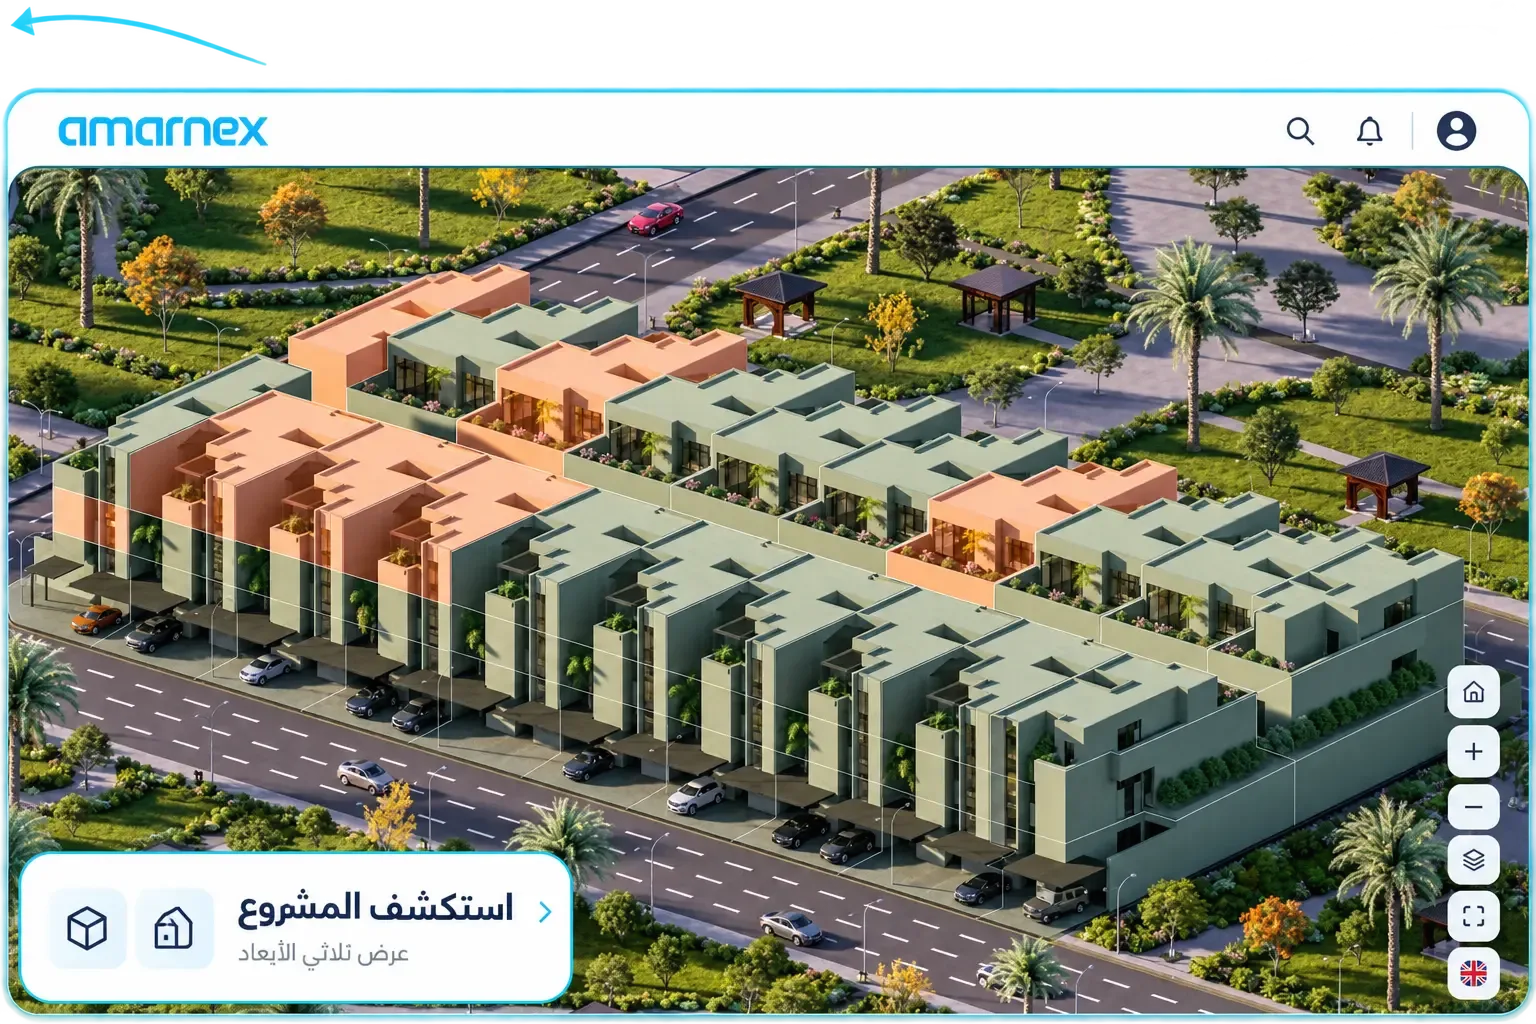
Task: Open notifications with the bell icon
Action: (x=1369, y=131)
